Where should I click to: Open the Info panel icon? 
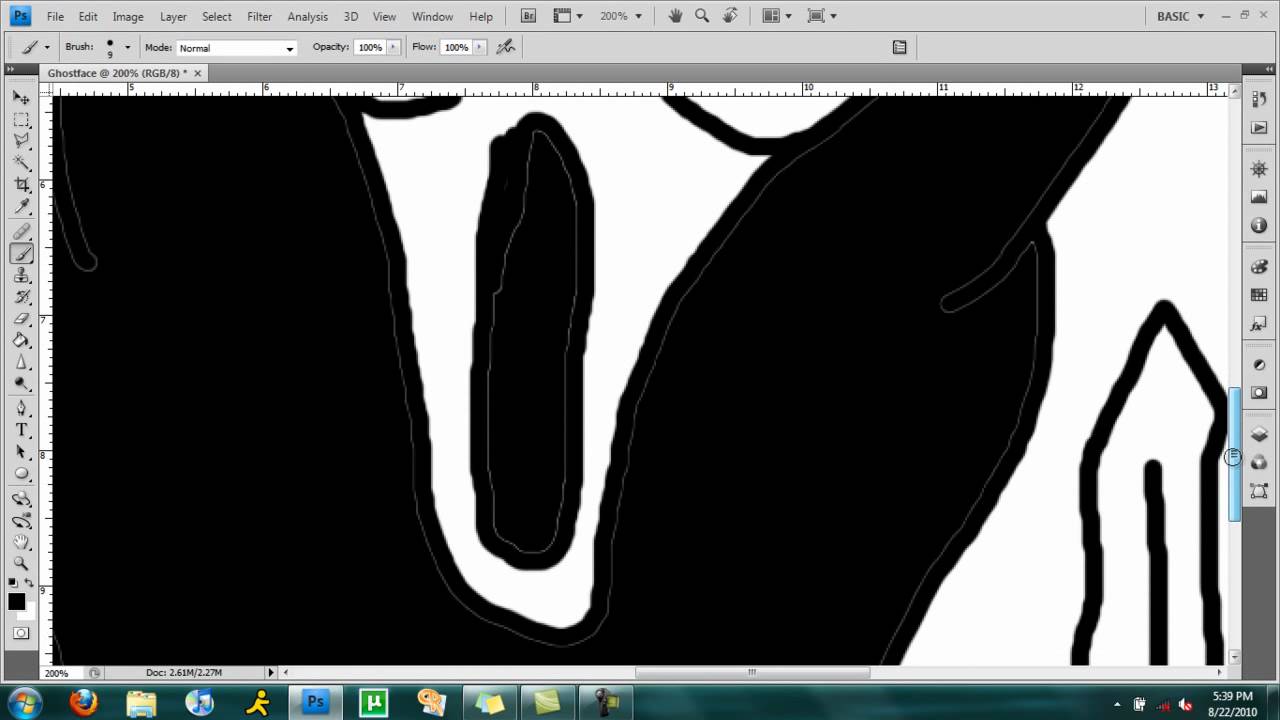click(x=1259, y=226)
